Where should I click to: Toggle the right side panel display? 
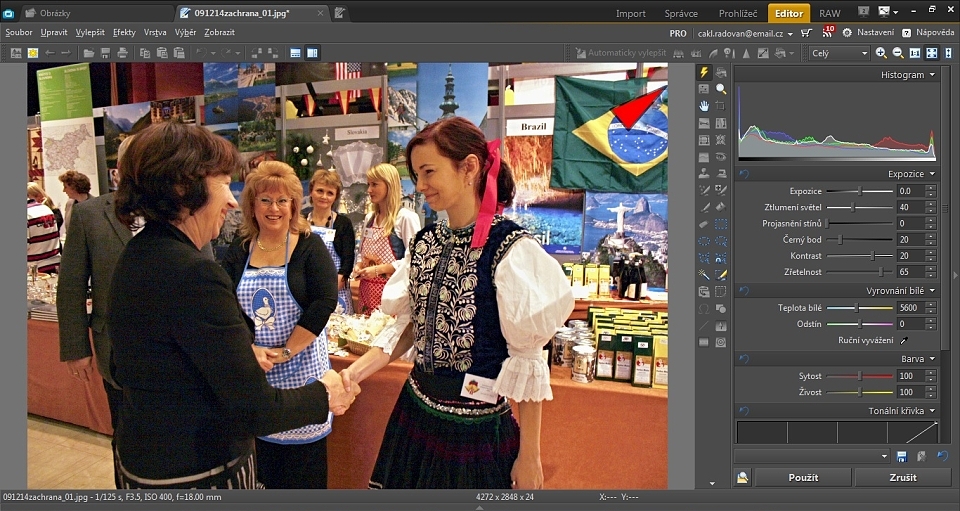(312, 53)
